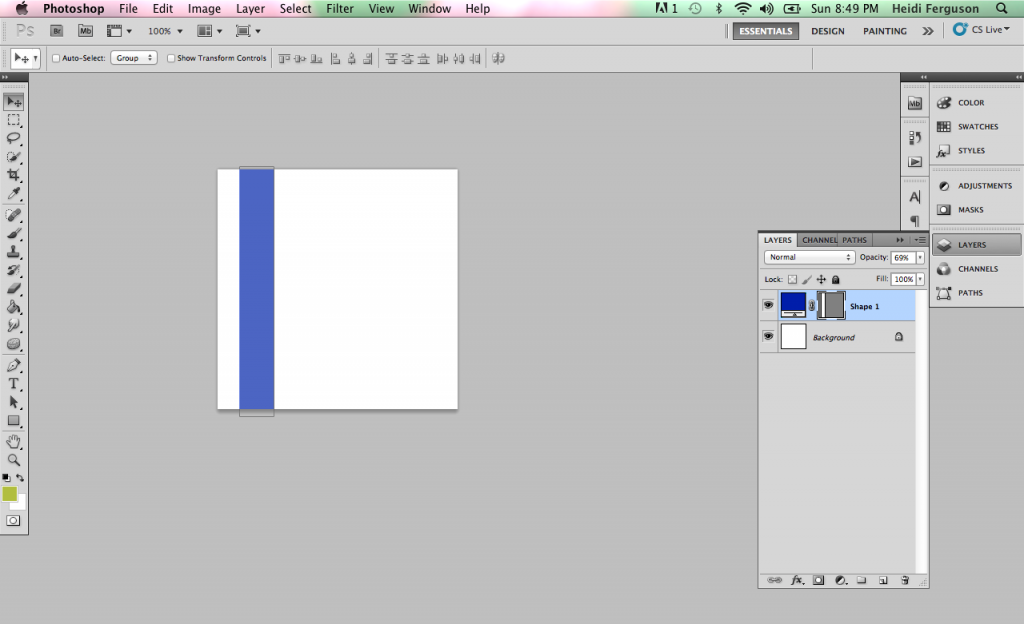
Task: Open the Filter menu
Action: pyautogui.click(x=339, y=8)
